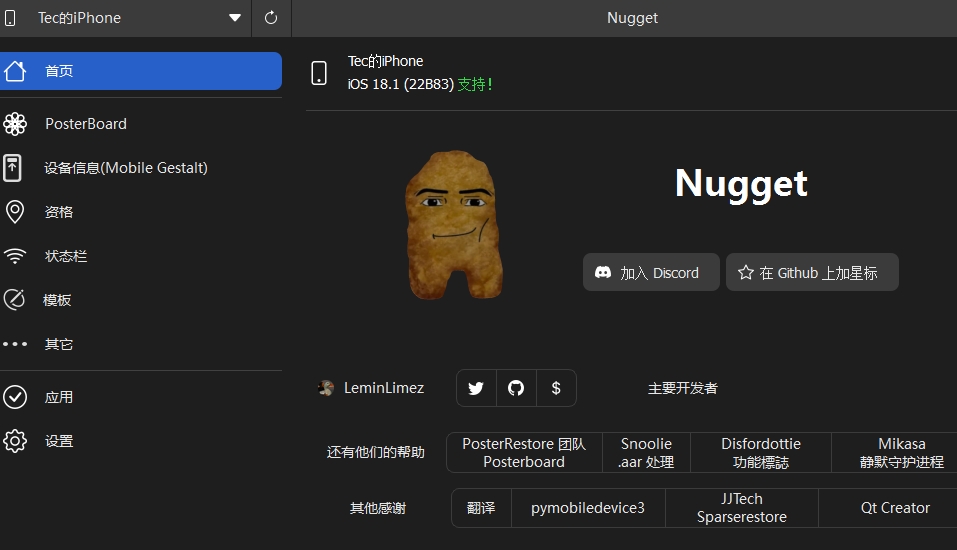Click the refresh device list icon
This screenshot has height=550, width=957.
(x=271, y=18)
